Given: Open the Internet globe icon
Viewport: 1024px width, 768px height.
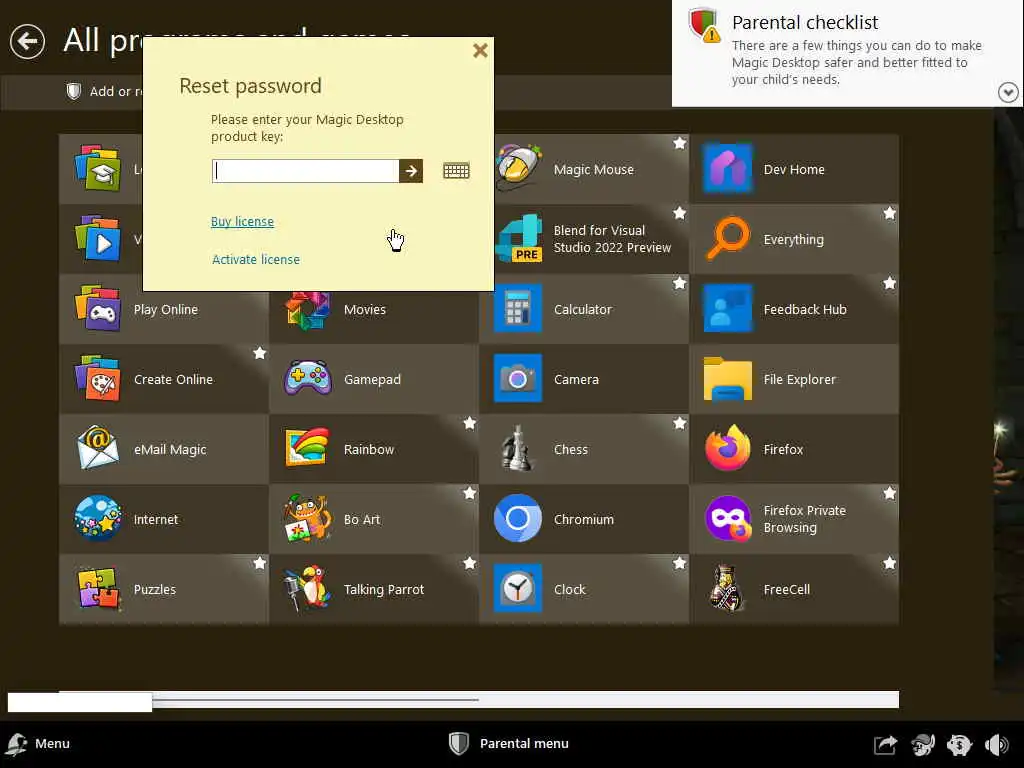Looking at the screenshot, I should click(98, 519).
